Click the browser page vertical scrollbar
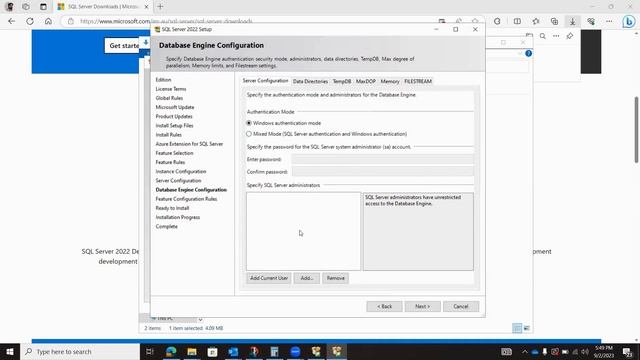 [636, 130]
